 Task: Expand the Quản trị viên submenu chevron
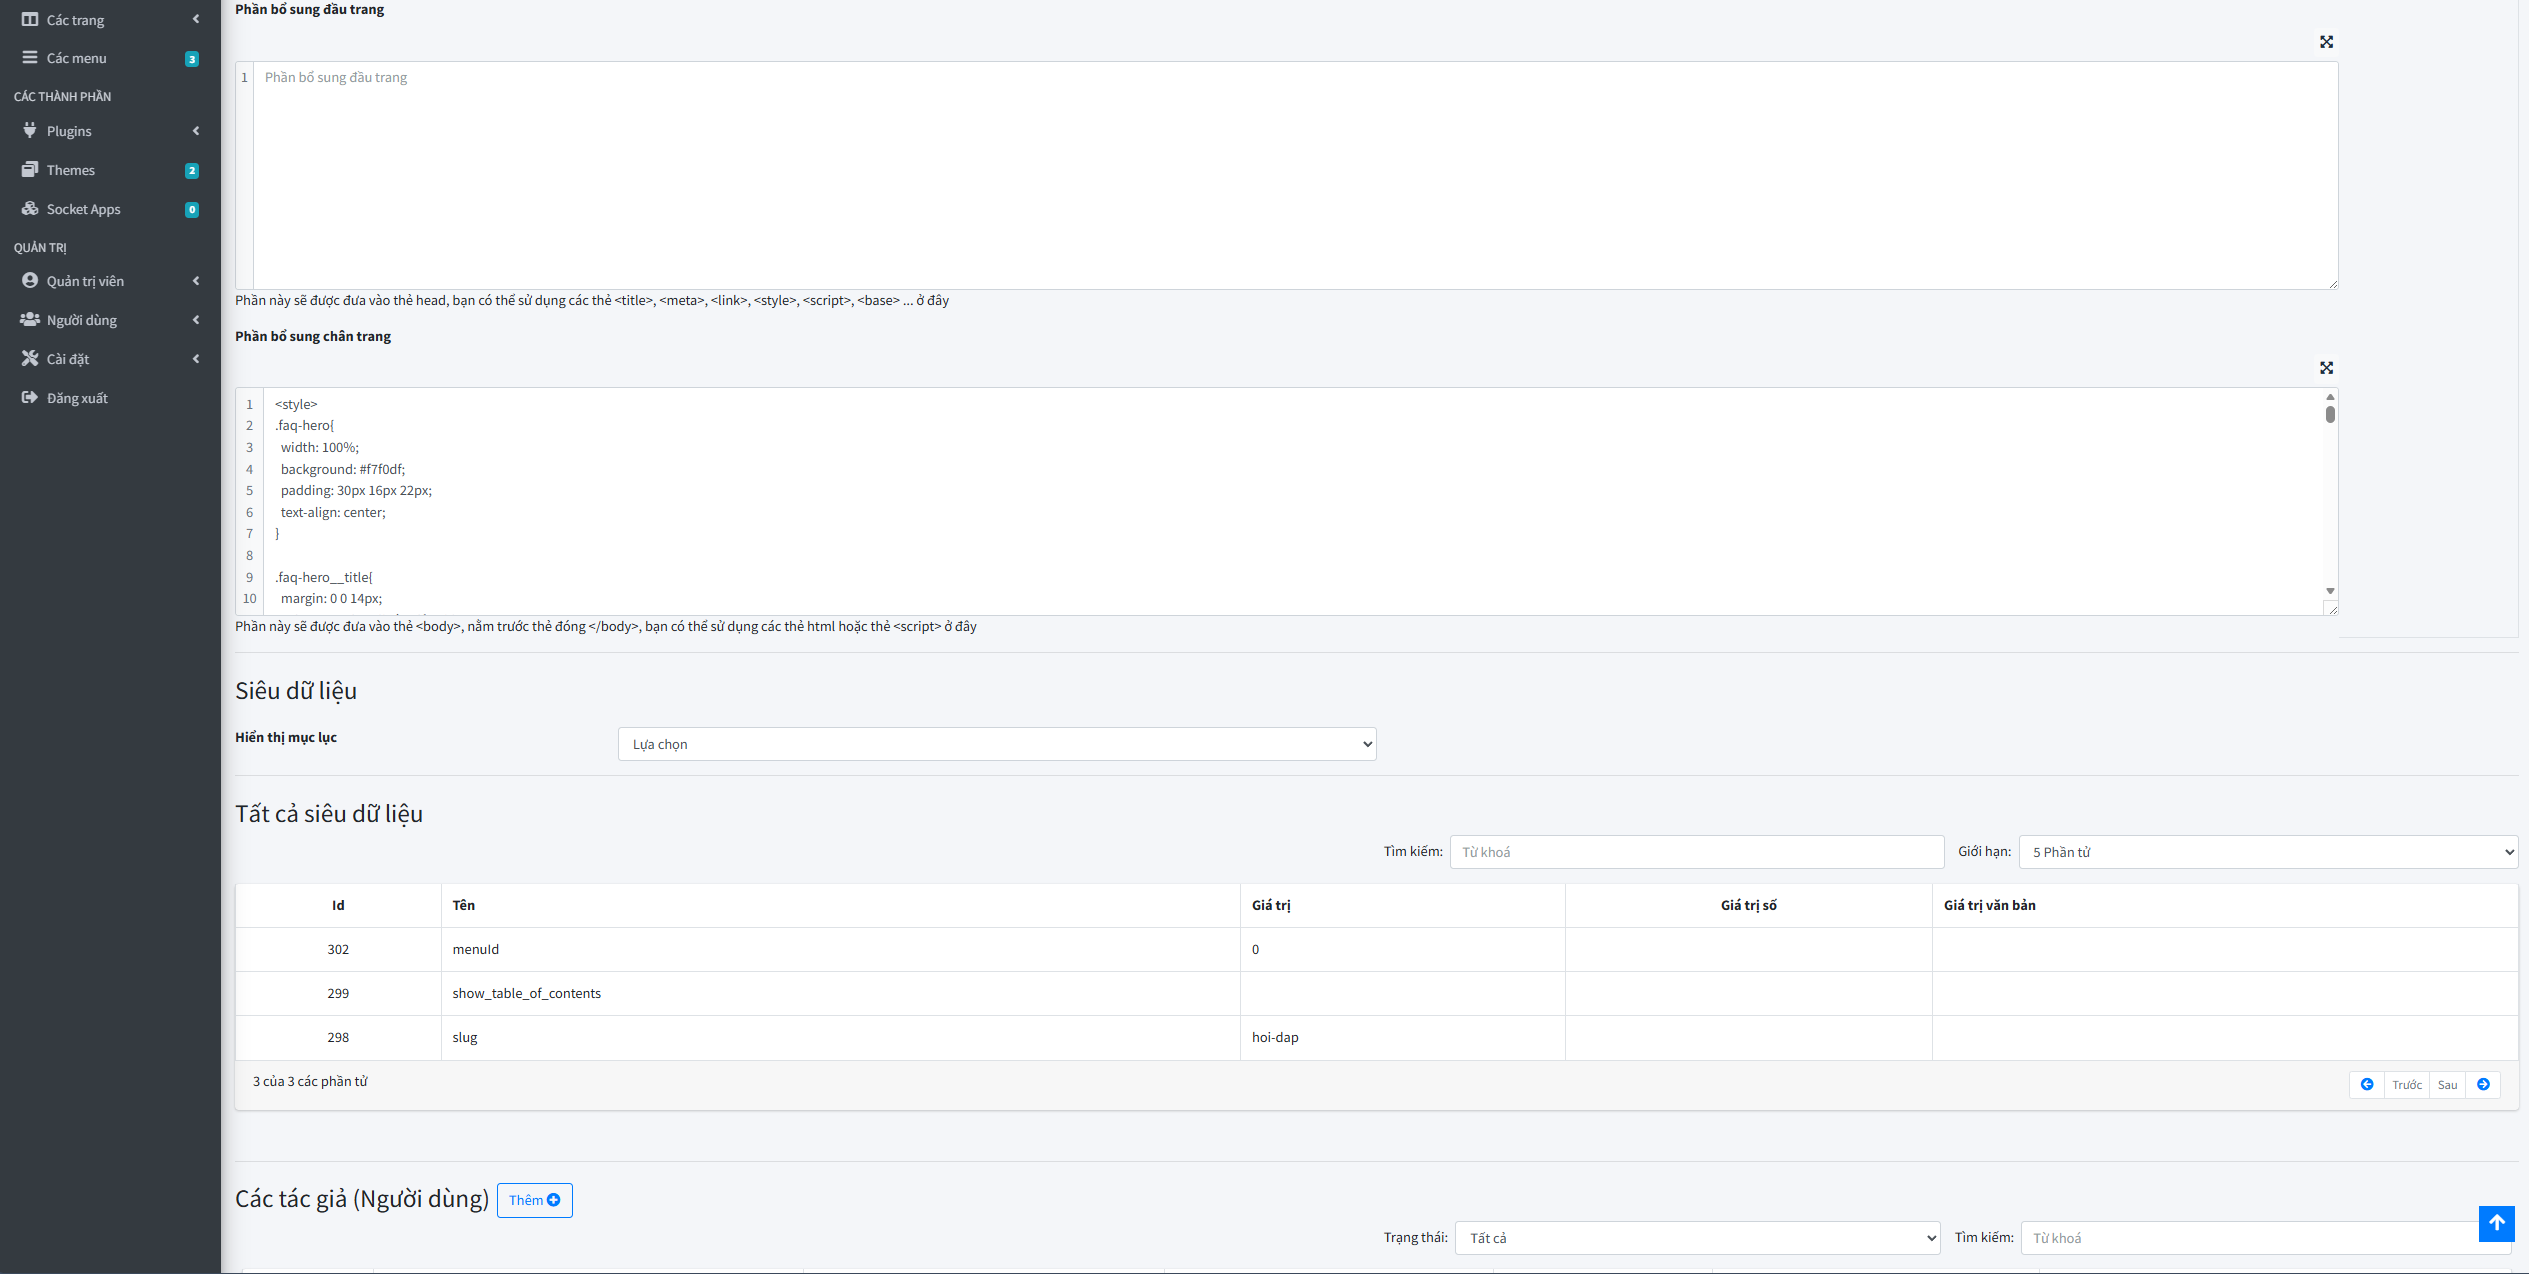click(x=196, y=281)
